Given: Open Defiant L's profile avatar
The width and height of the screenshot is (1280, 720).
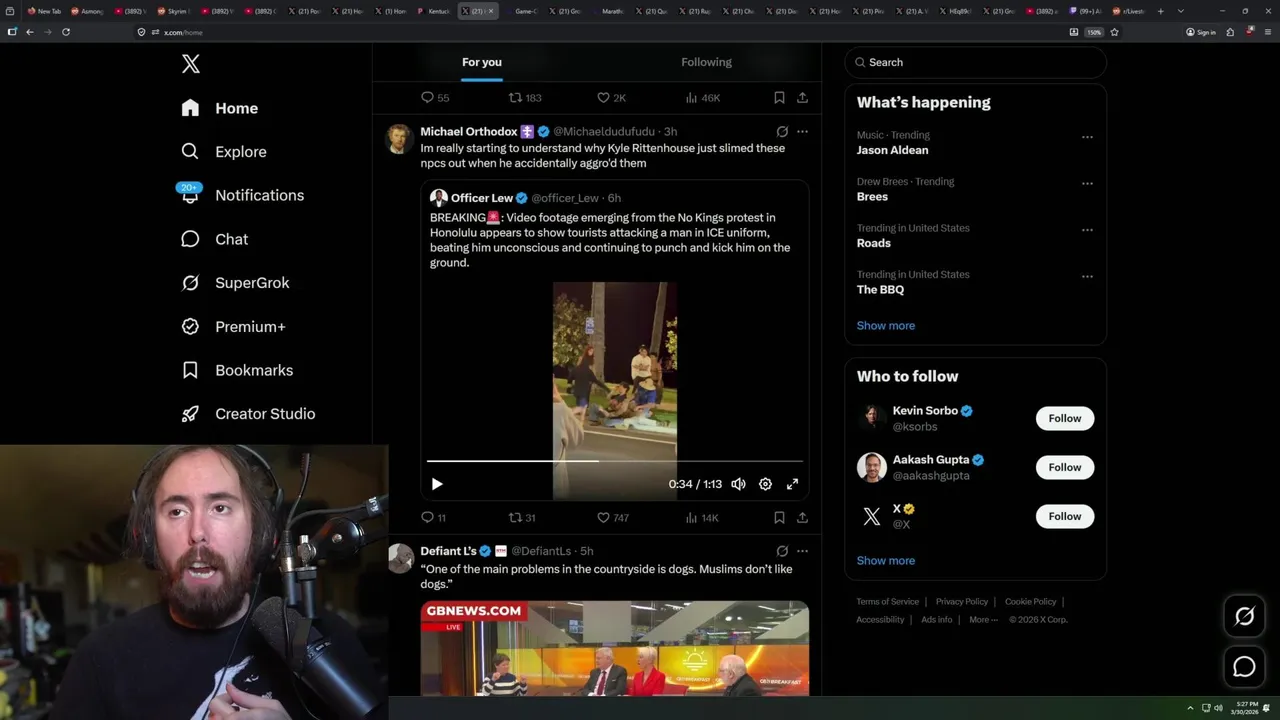Looking at the screenshot, I should (x=400, y=558).
